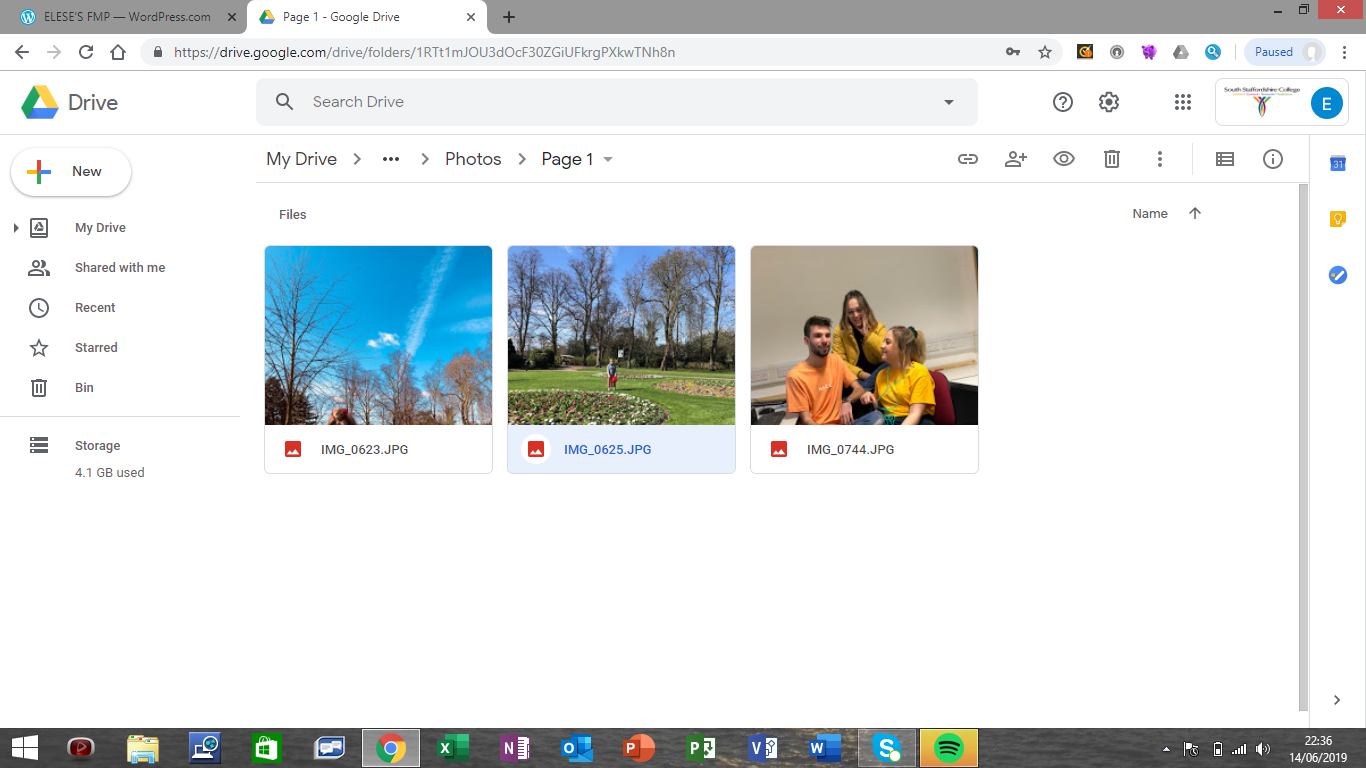Viewport: 1366px width, 768px height.
Task: Select the IMG_0744.JPG thumbnail
Action: (864, 335)
